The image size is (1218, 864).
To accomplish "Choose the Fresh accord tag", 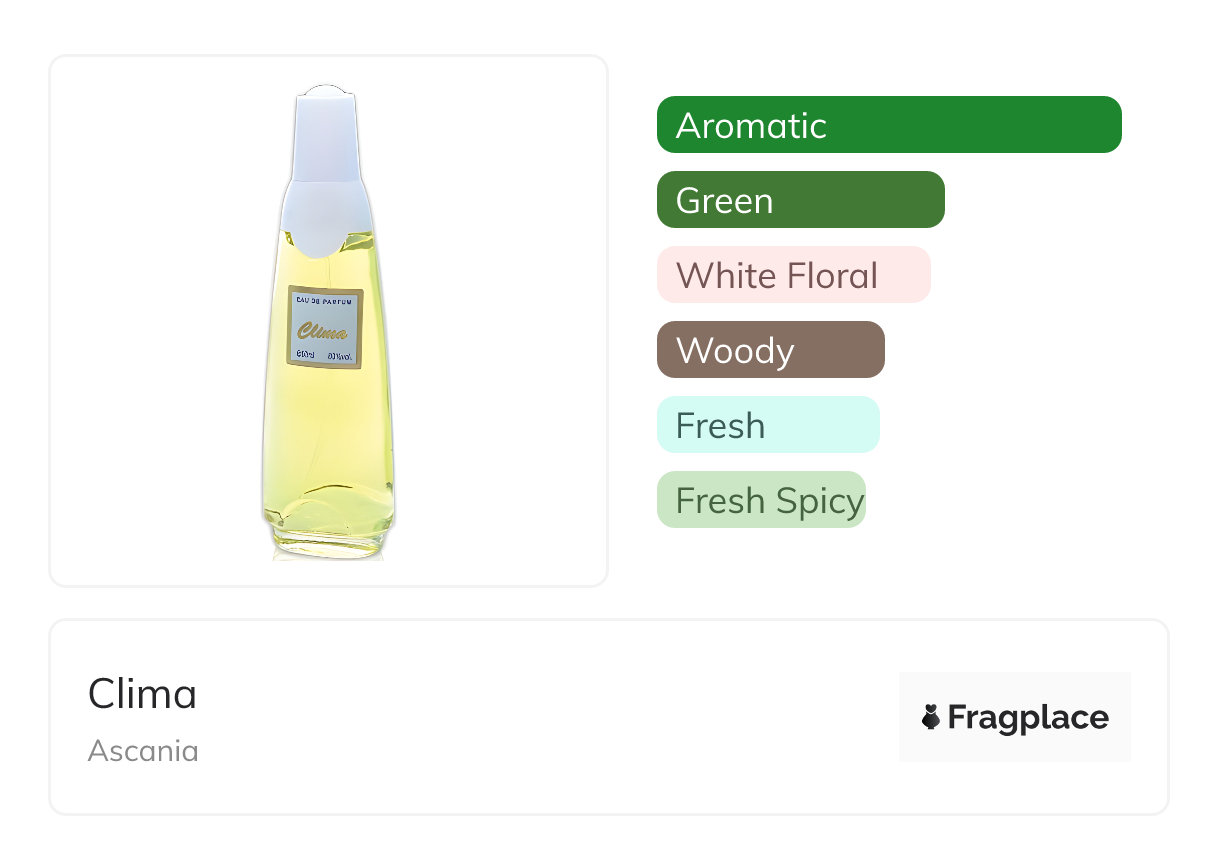I will tap(767, 425).
